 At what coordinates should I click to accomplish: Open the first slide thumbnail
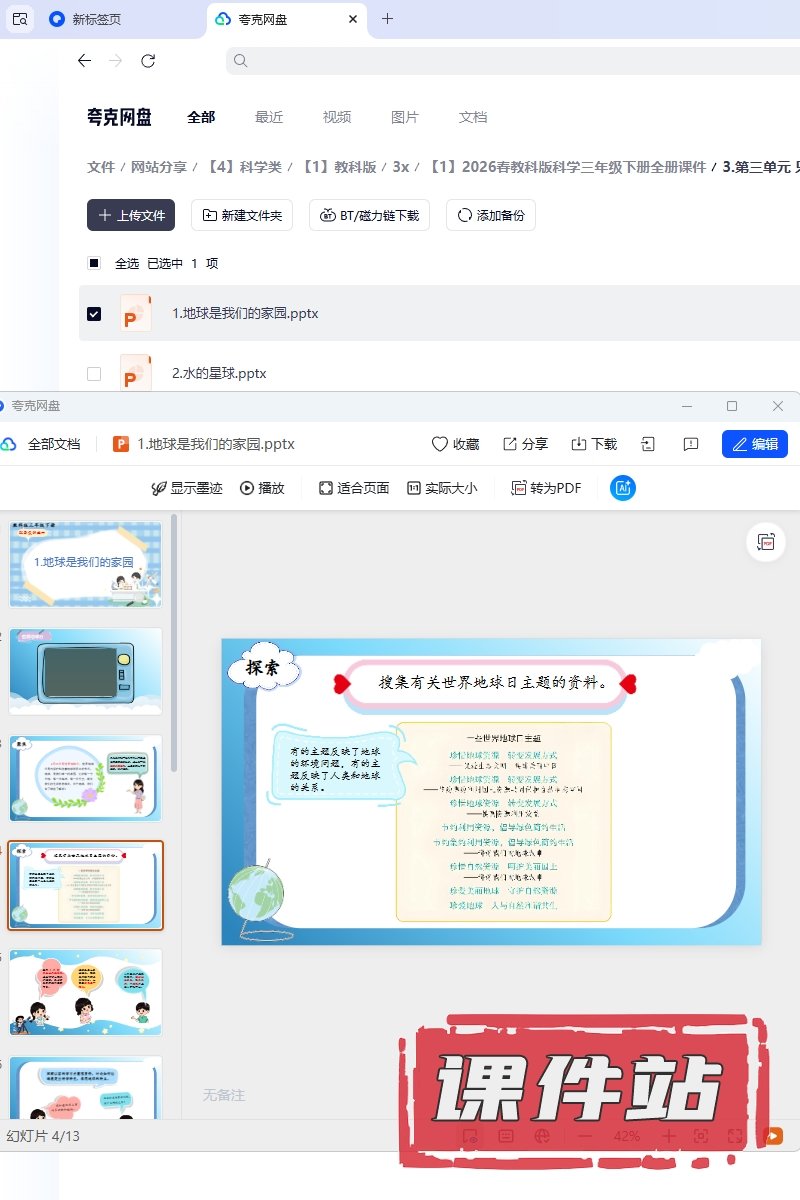(x=85, y=564)
